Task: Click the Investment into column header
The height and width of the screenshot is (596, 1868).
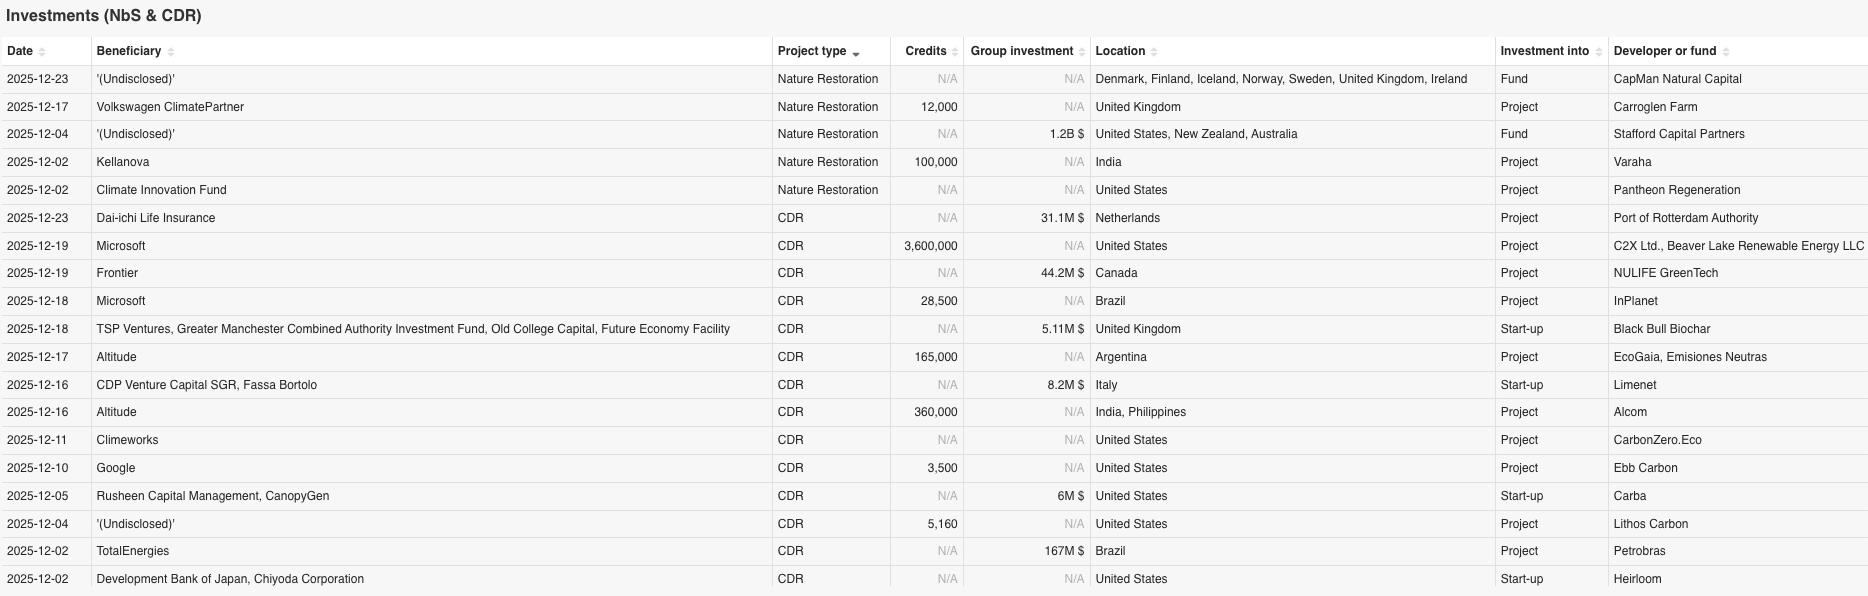Action: 1544,51
